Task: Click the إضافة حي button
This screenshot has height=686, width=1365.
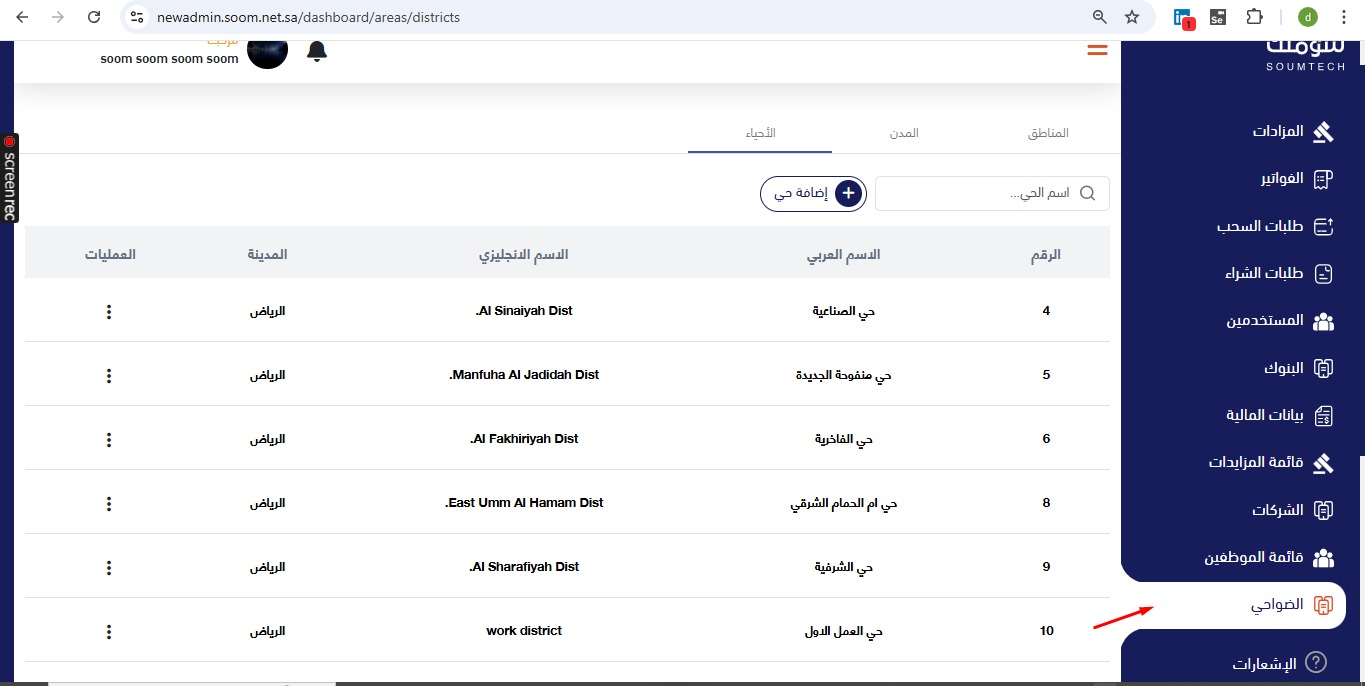Action: point(813,194)
